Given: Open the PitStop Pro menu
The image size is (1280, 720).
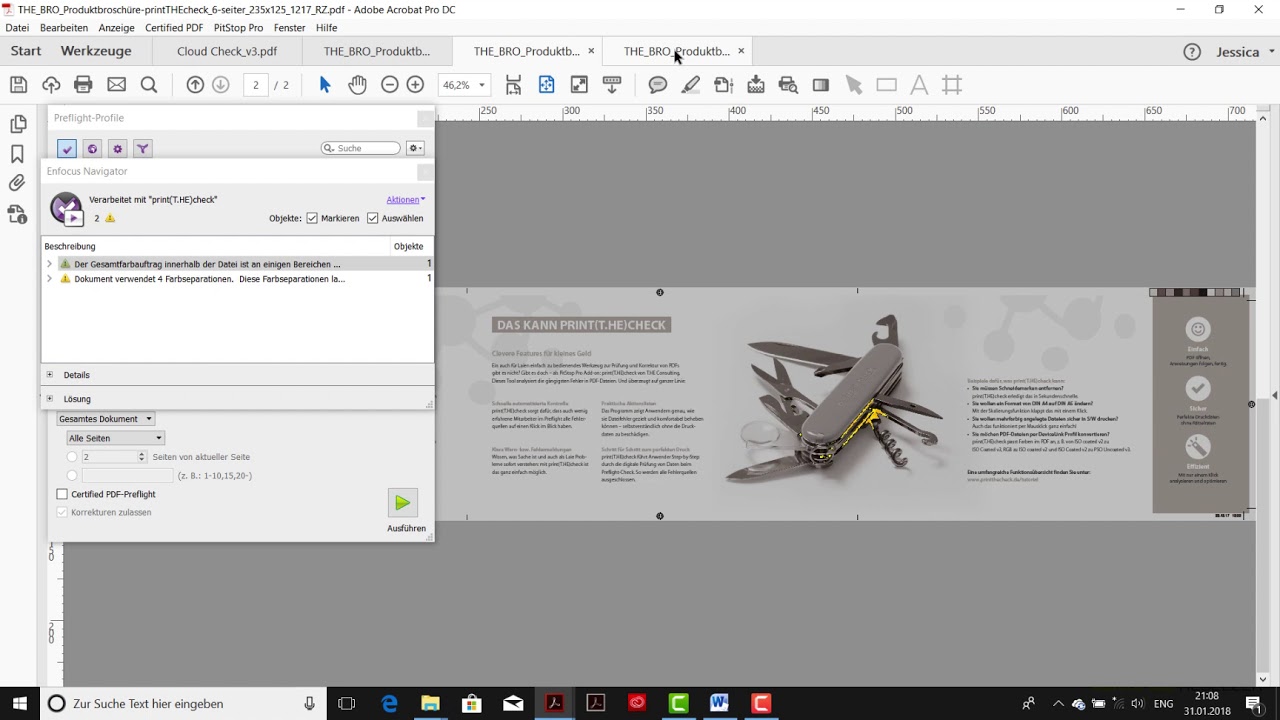Looking at the screenshot, I should tap(238, 27).
